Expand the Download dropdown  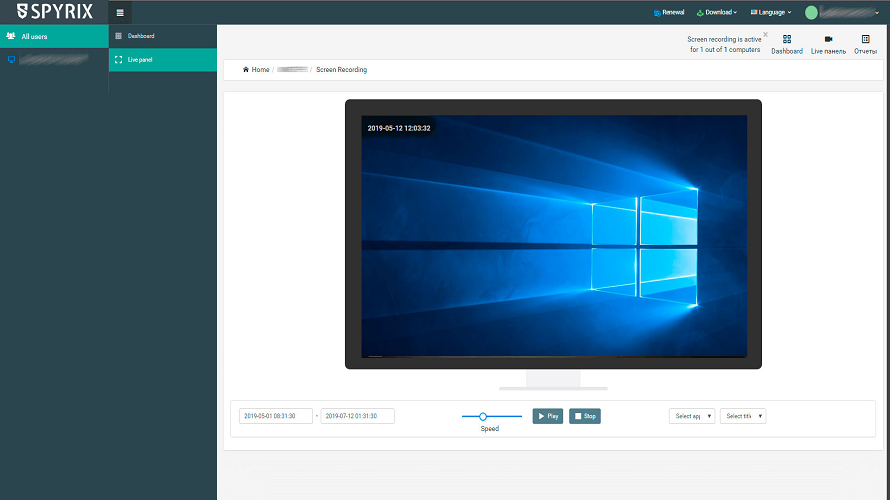[x=716, y=12]
